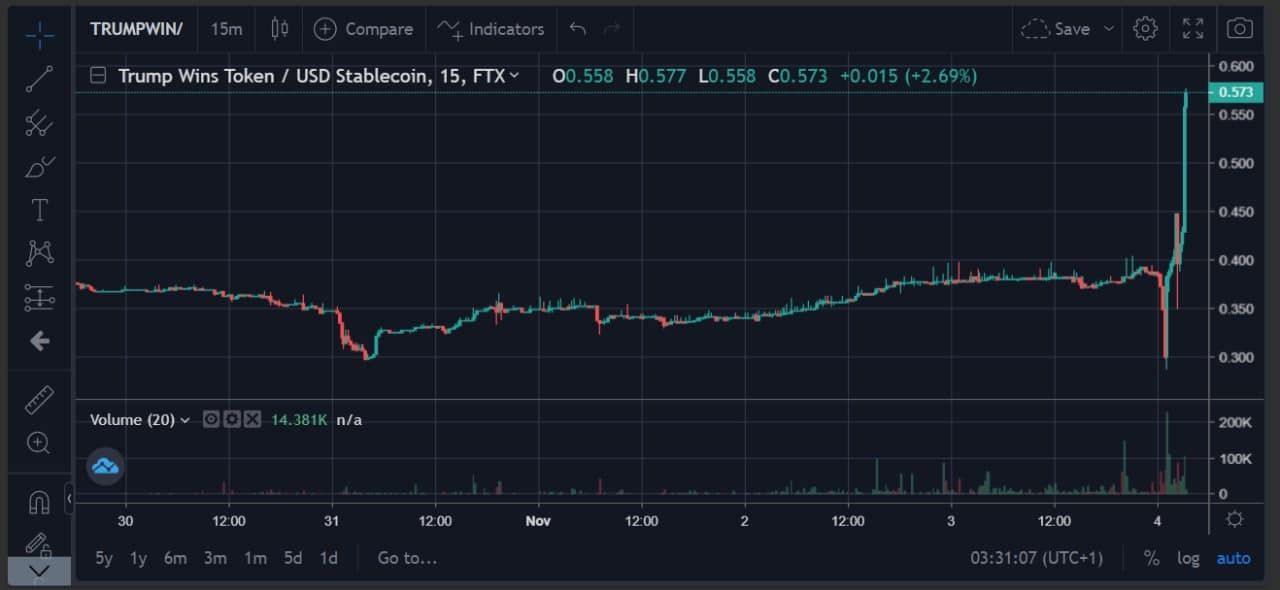Expand the Save dropdown arrow

pos(1109,29)
